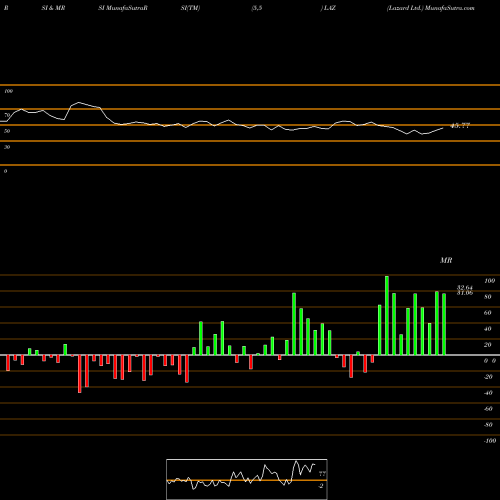500x500 pixels.
Task: Click the RSI current value '45.77'
Action: click(x=460, y=126)
